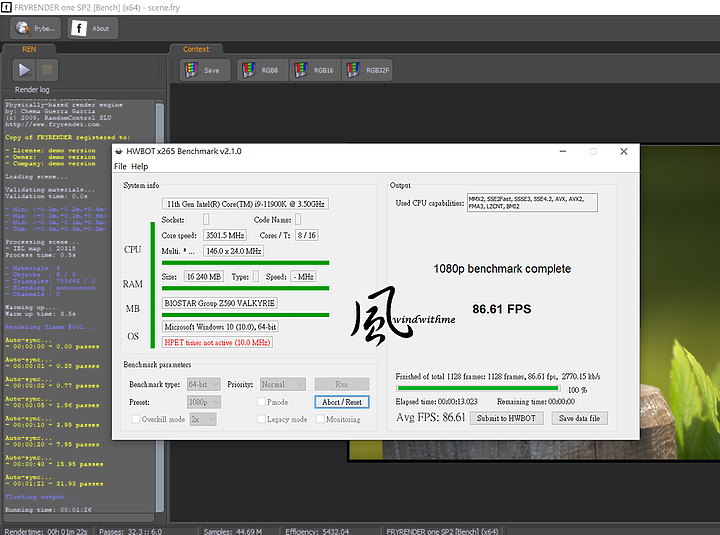The height and width of the screenshot is (535, 720).
Task: Click the RAM Size 16 240 MB field
Action: (203, 276)
